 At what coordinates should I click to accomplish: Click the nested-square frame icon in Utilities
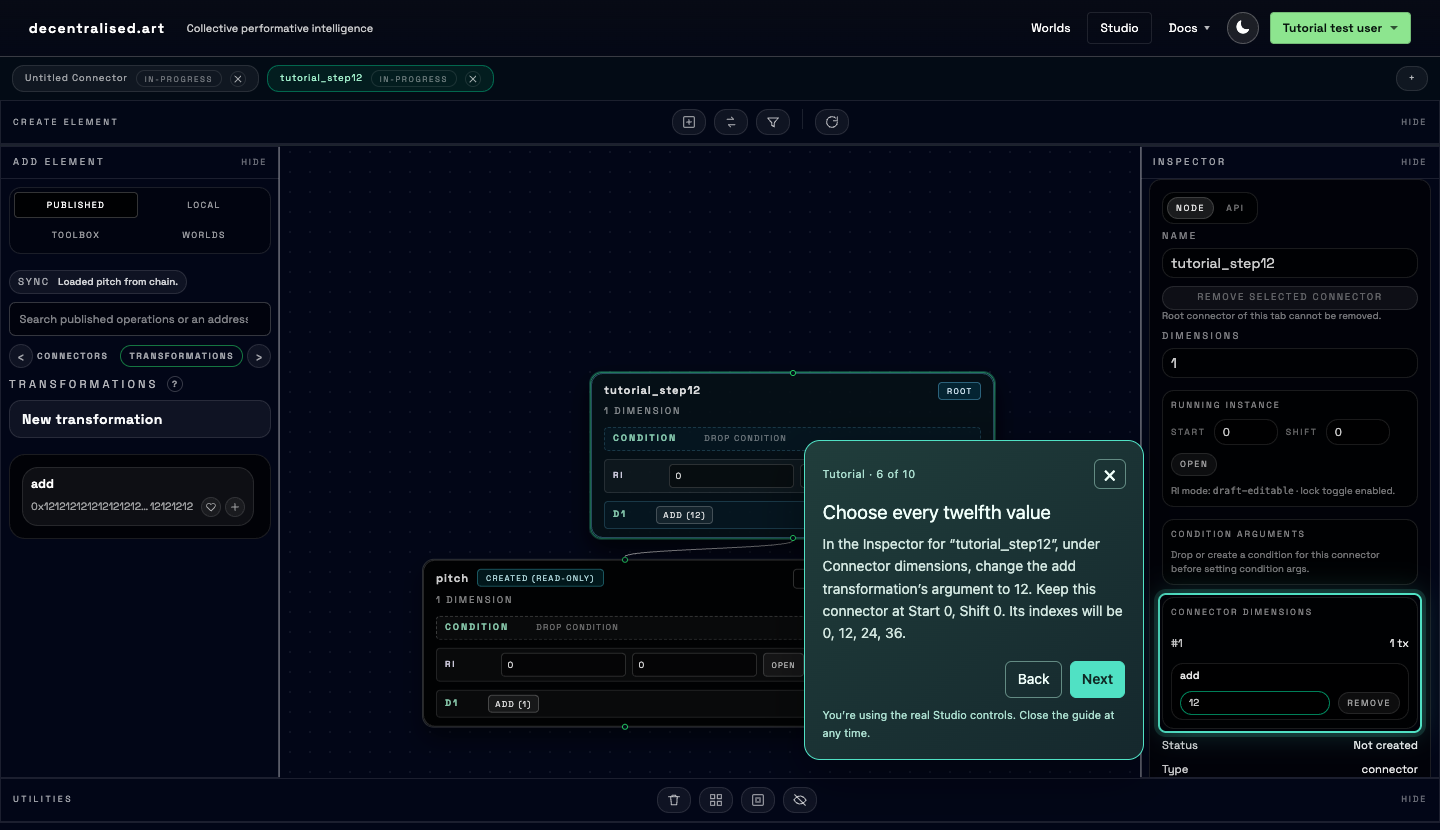758,800
